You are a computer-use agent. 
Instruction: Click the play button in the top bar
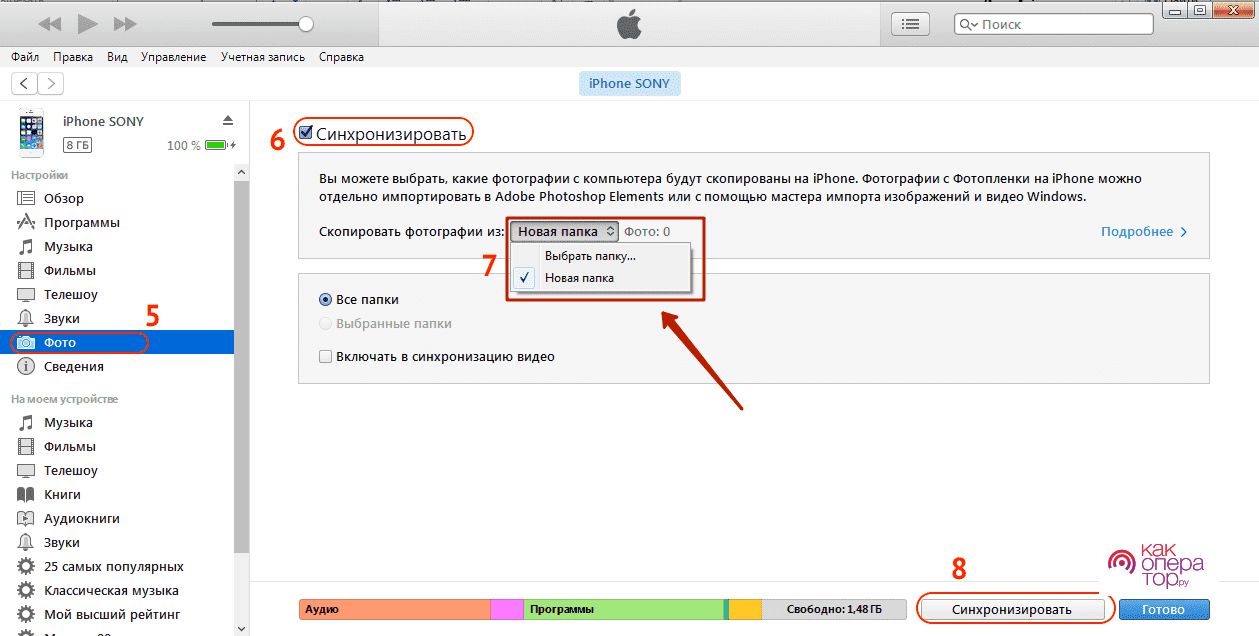coord(88,23)
